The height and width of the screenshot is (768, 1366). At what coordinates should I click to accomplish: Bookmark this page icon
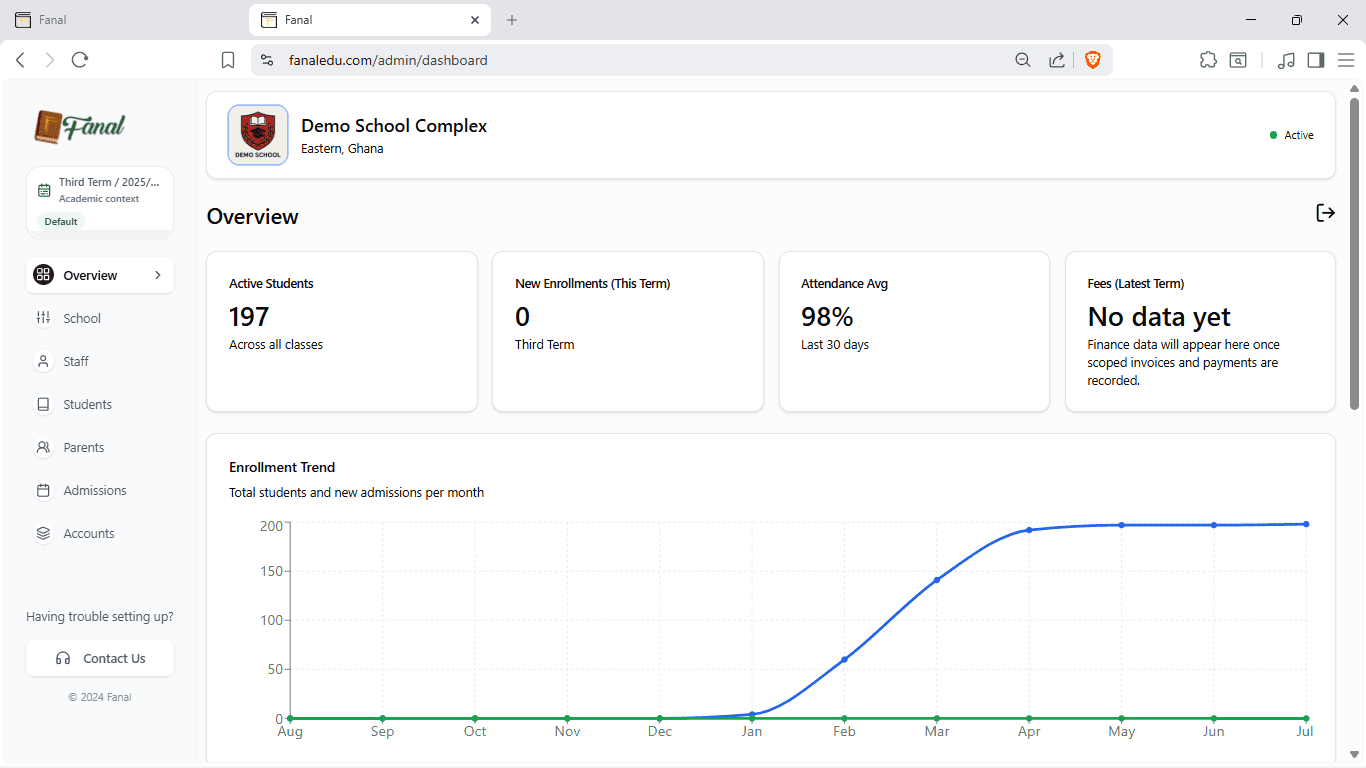tap(228, 60)
